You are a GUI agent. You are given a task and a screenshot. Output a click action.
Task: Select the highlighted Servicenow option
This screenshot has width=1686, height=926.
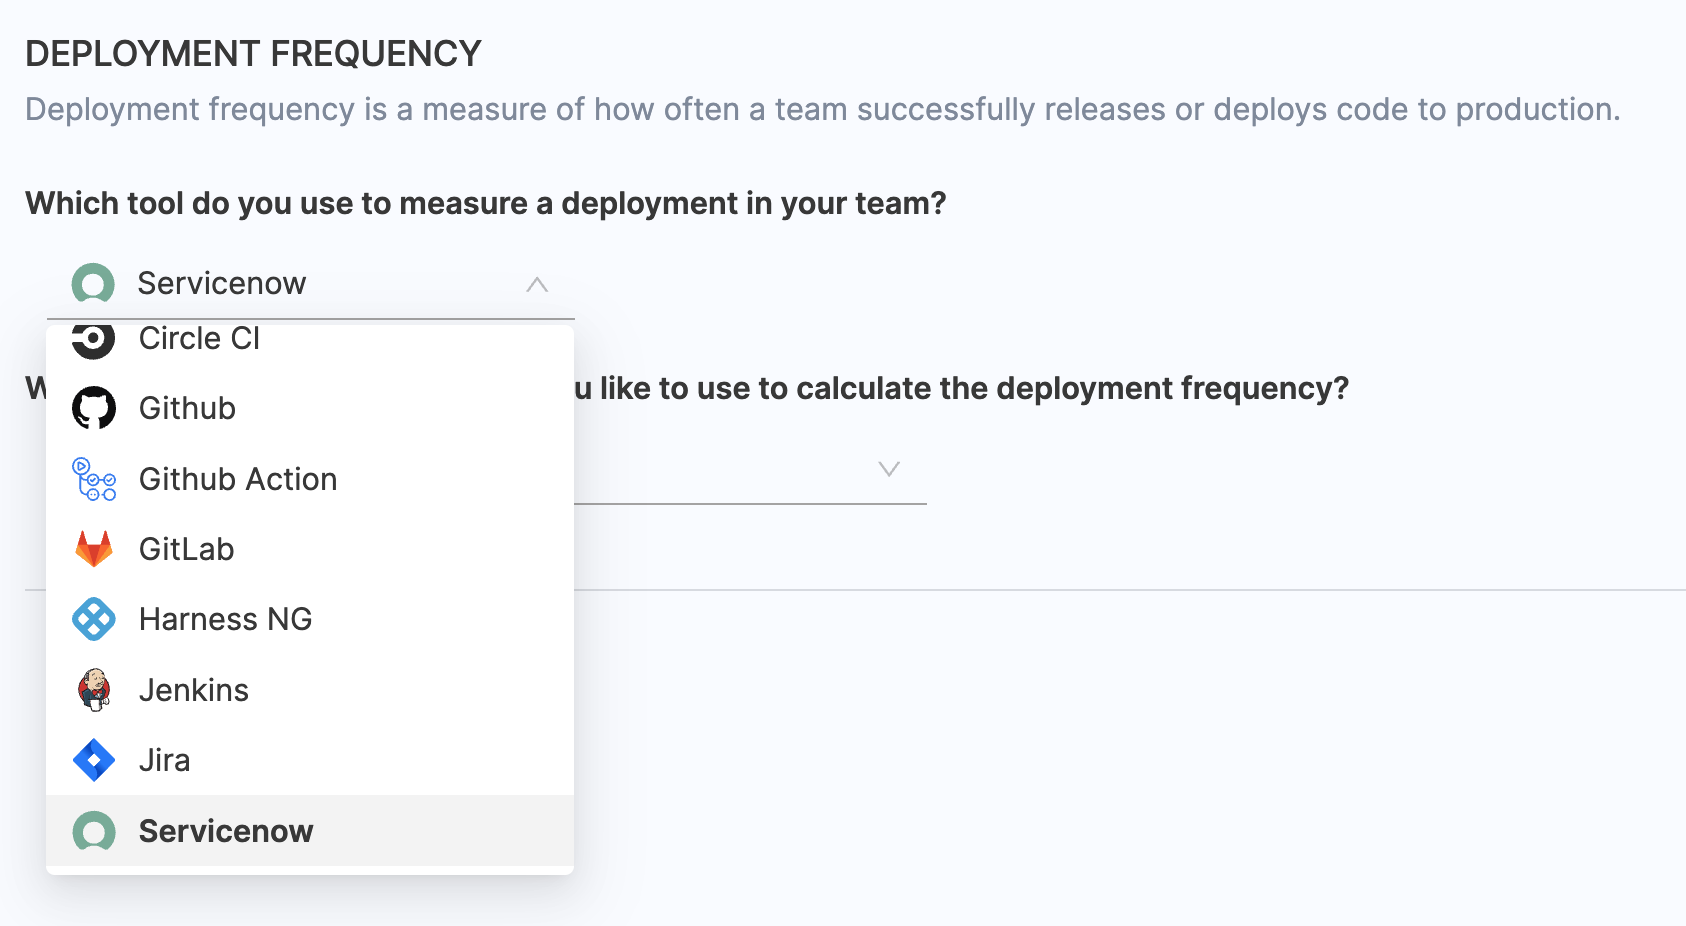tap(226, 831)
